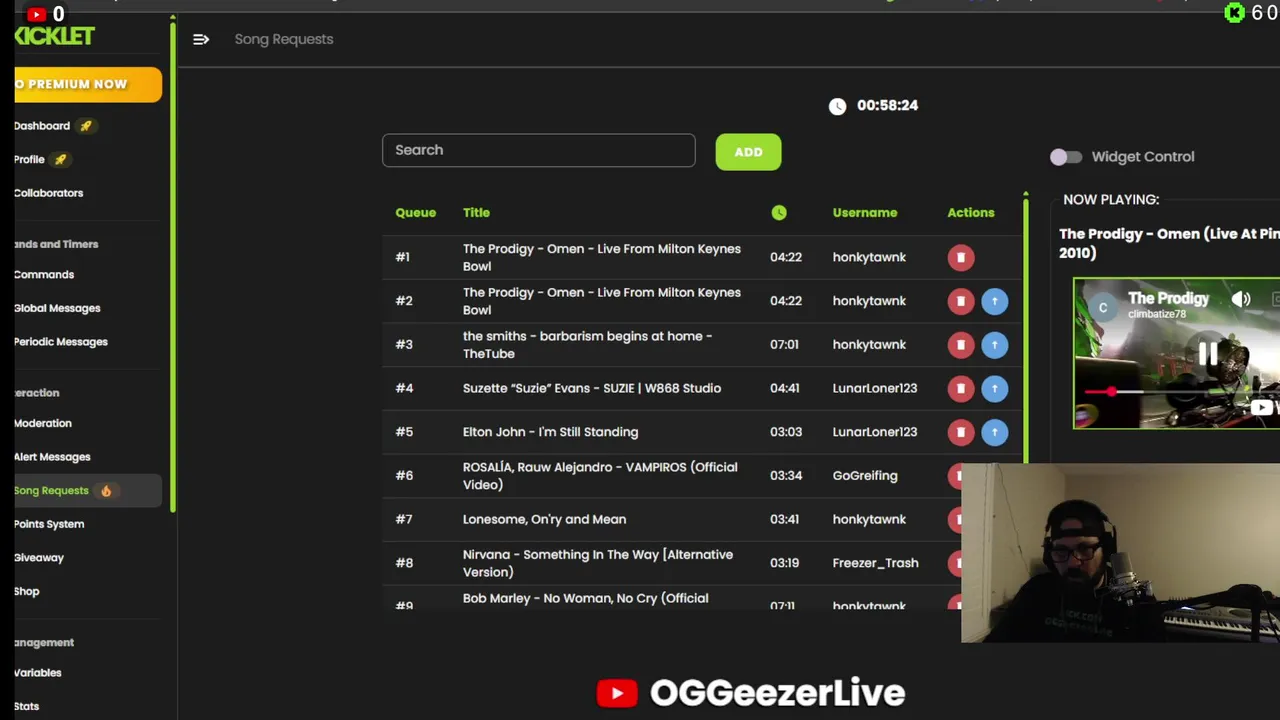Screen dimensions: 1280x720
Task: Click the Now Playing song title text
Action: tap(1169, 243)
